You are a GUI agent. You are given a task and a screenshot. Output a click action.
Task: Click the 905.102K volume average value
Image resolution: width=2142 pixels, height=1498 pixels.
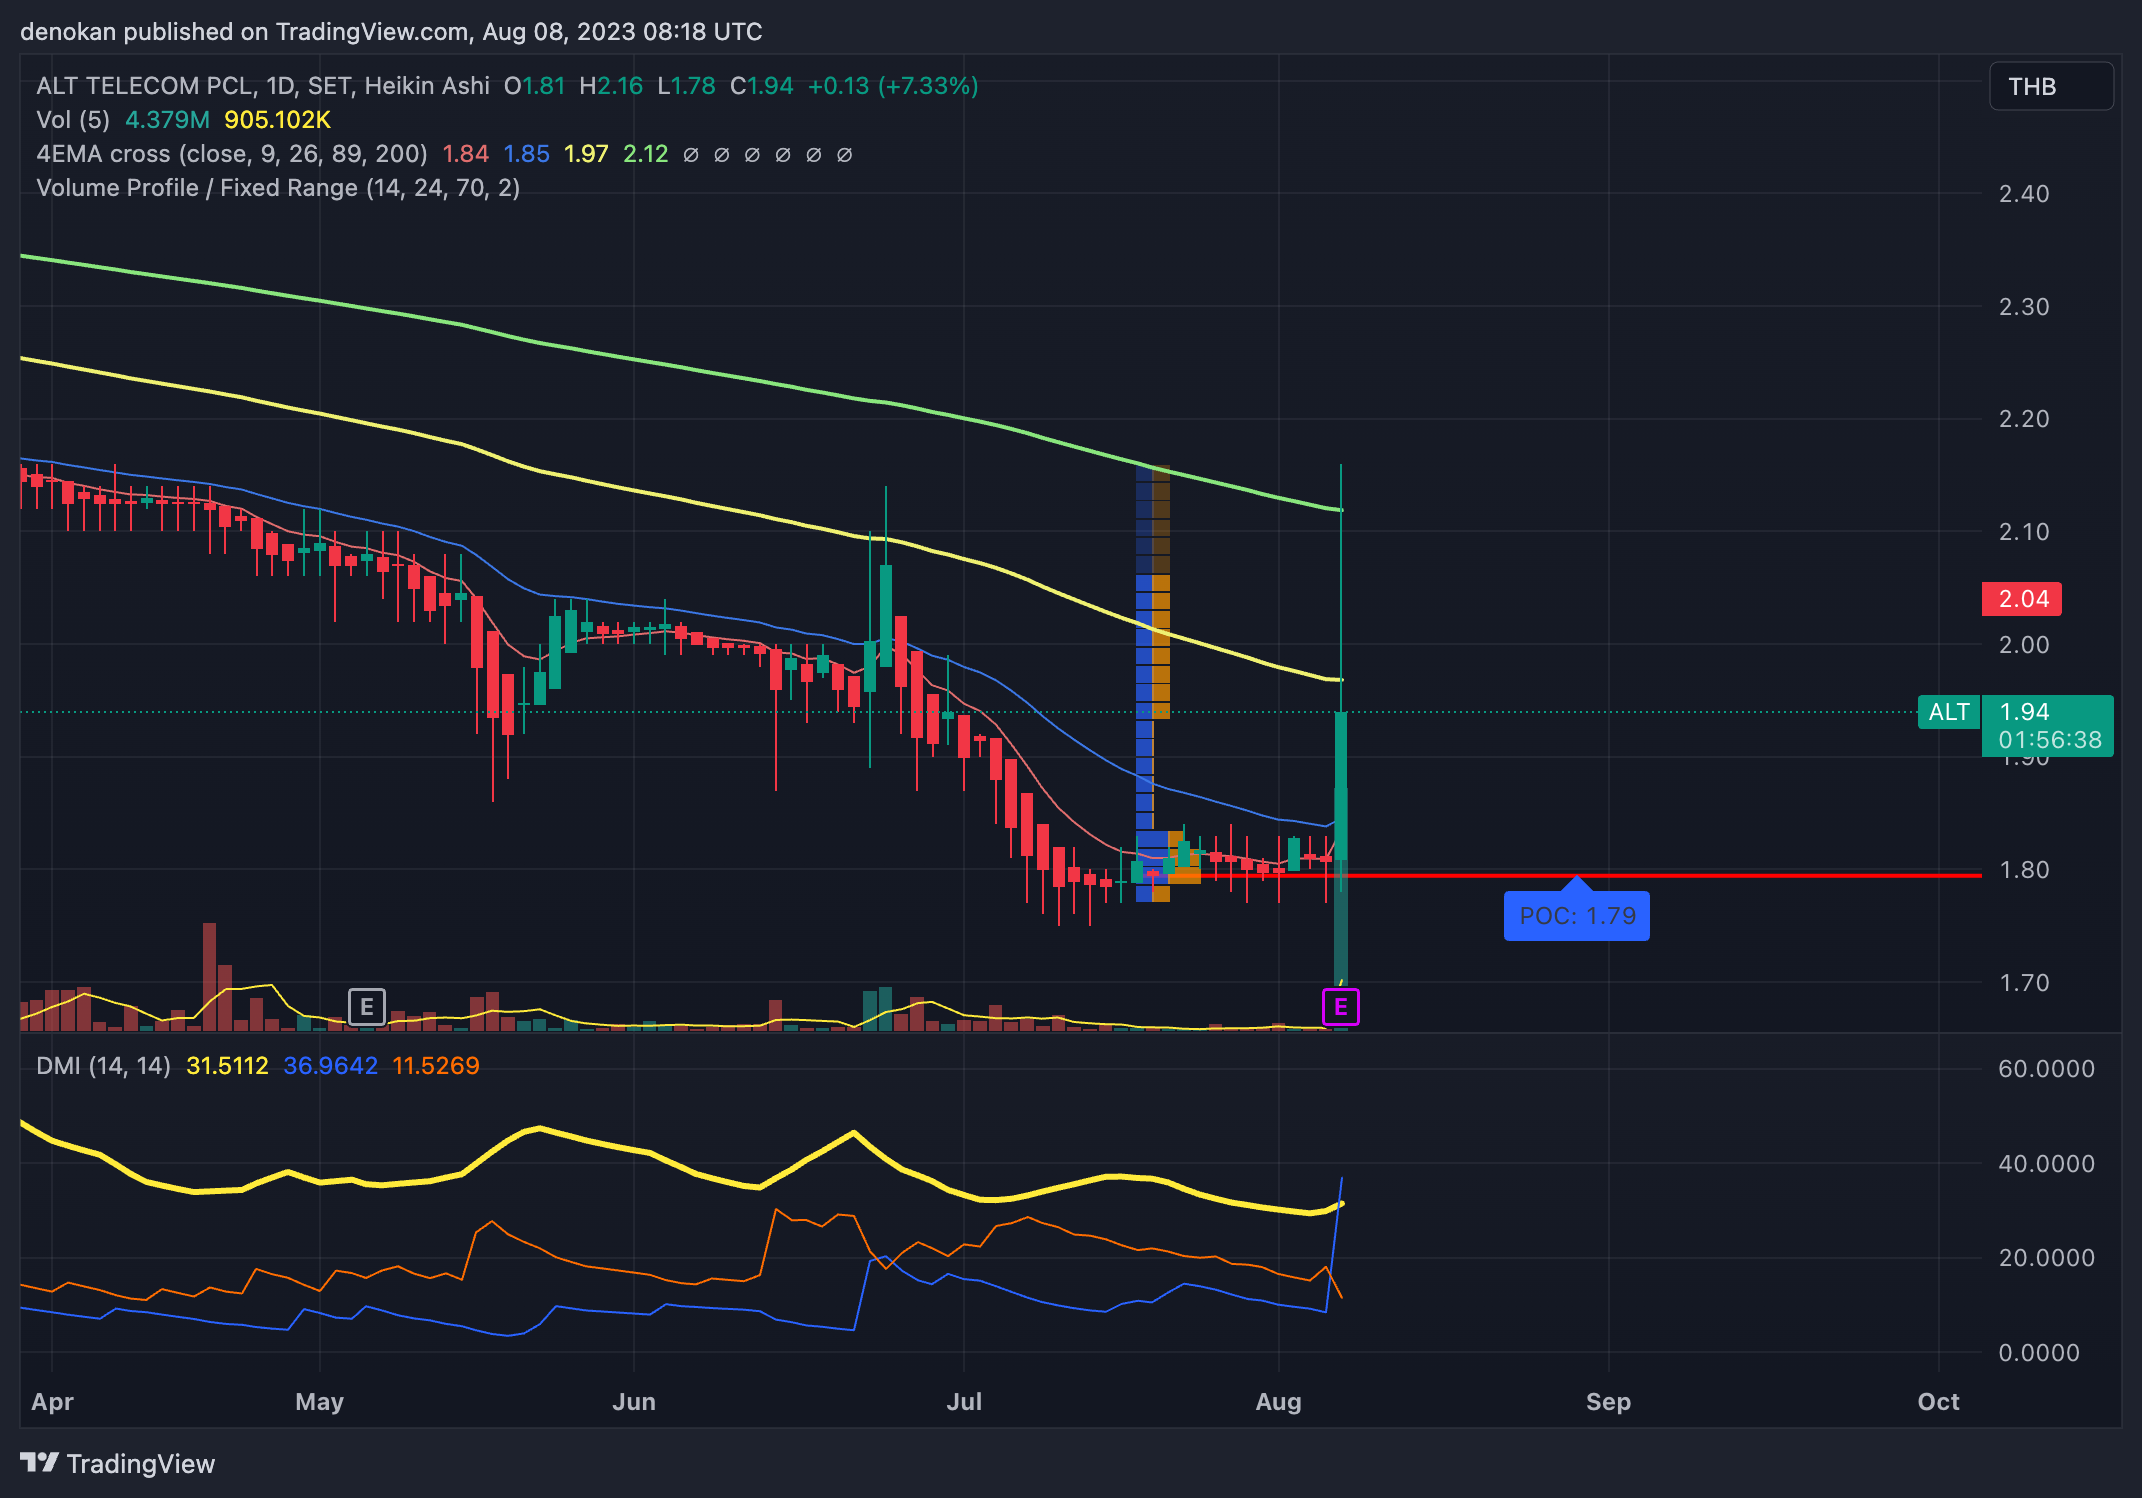coord(277,120)
